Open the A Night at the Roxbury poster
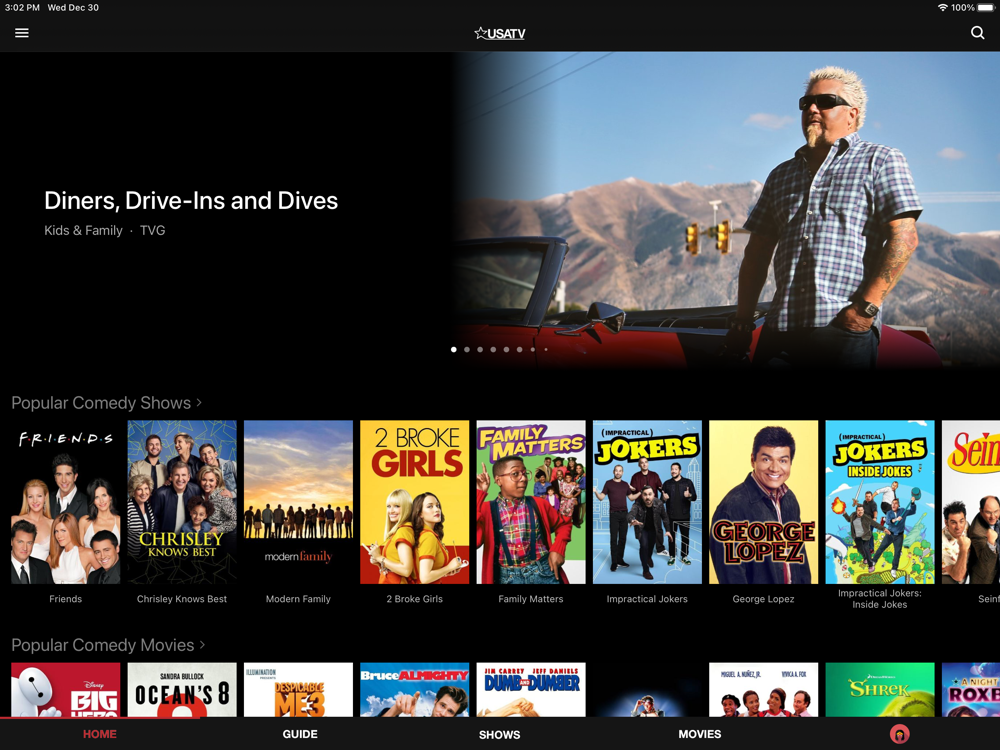Screen dimensions: 1000x750 tap(971, 689)
